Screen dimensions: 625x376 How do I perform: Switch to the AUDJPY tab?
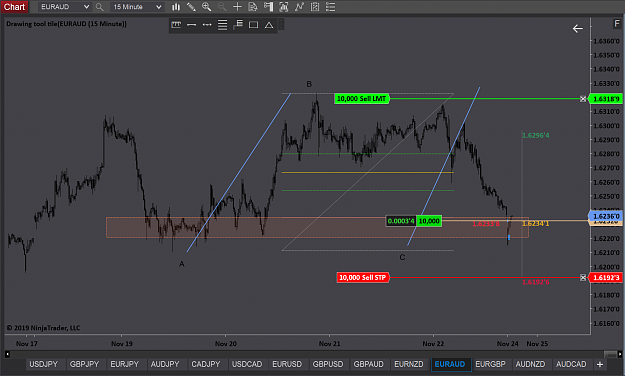[x=165, y=364]
